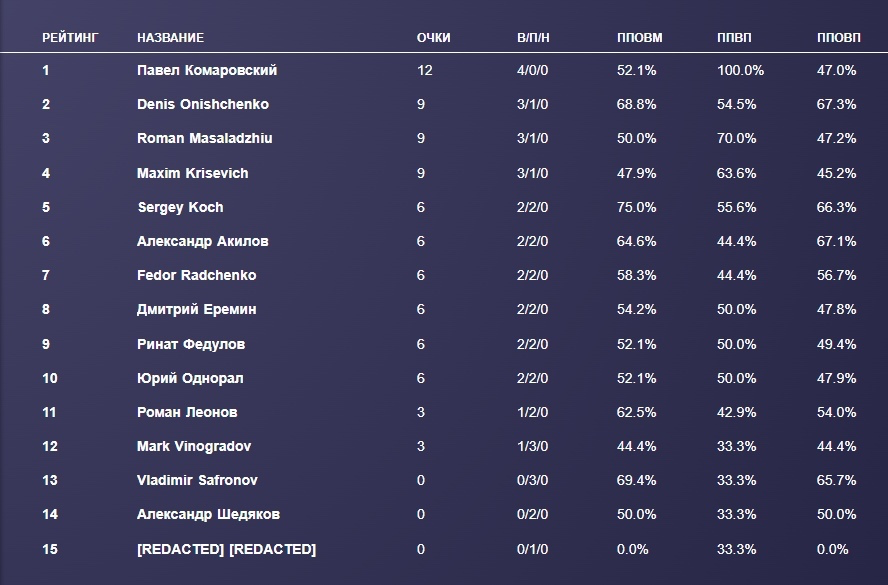888x585 pixels.
Task: Select Mark Vinogradov's name
Action: point(193,446)
